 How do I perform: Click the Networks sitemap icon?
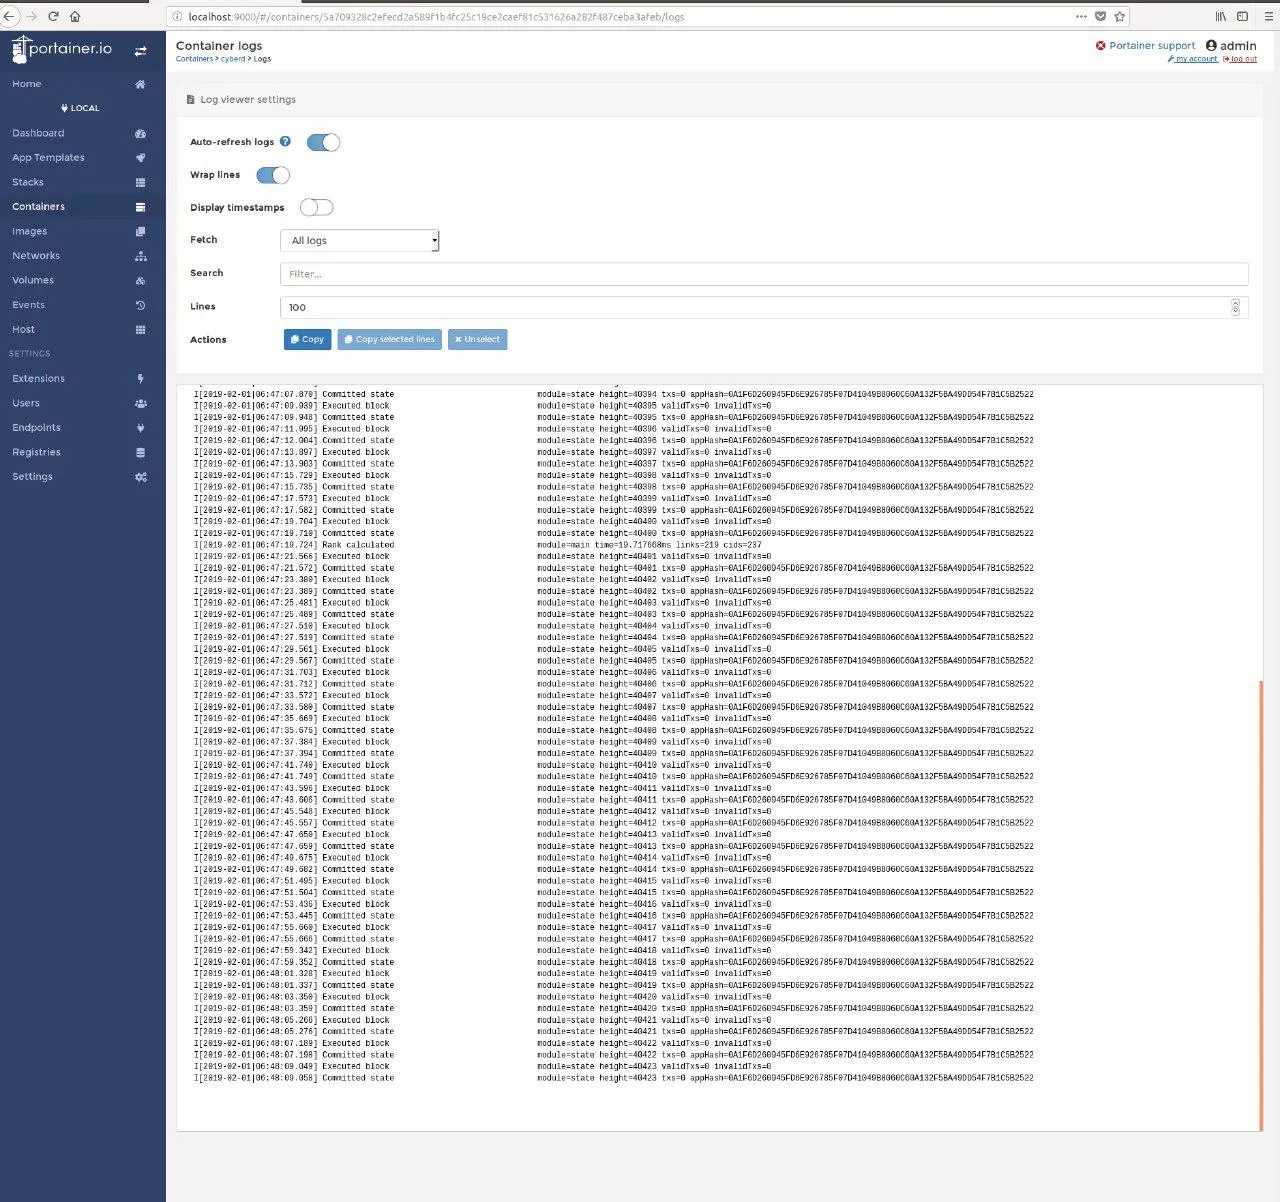(x=140, y=256)
